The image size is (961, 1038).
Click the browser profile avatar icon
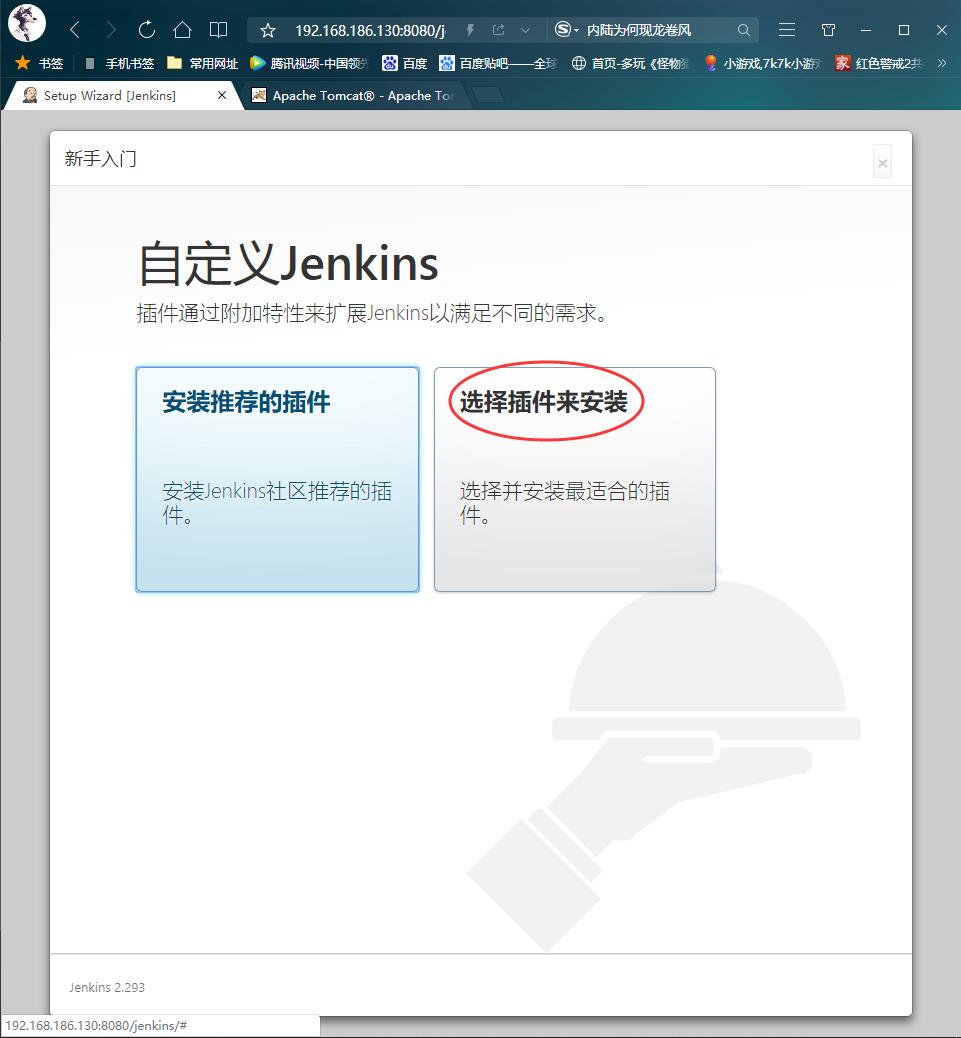coord(26,23)
